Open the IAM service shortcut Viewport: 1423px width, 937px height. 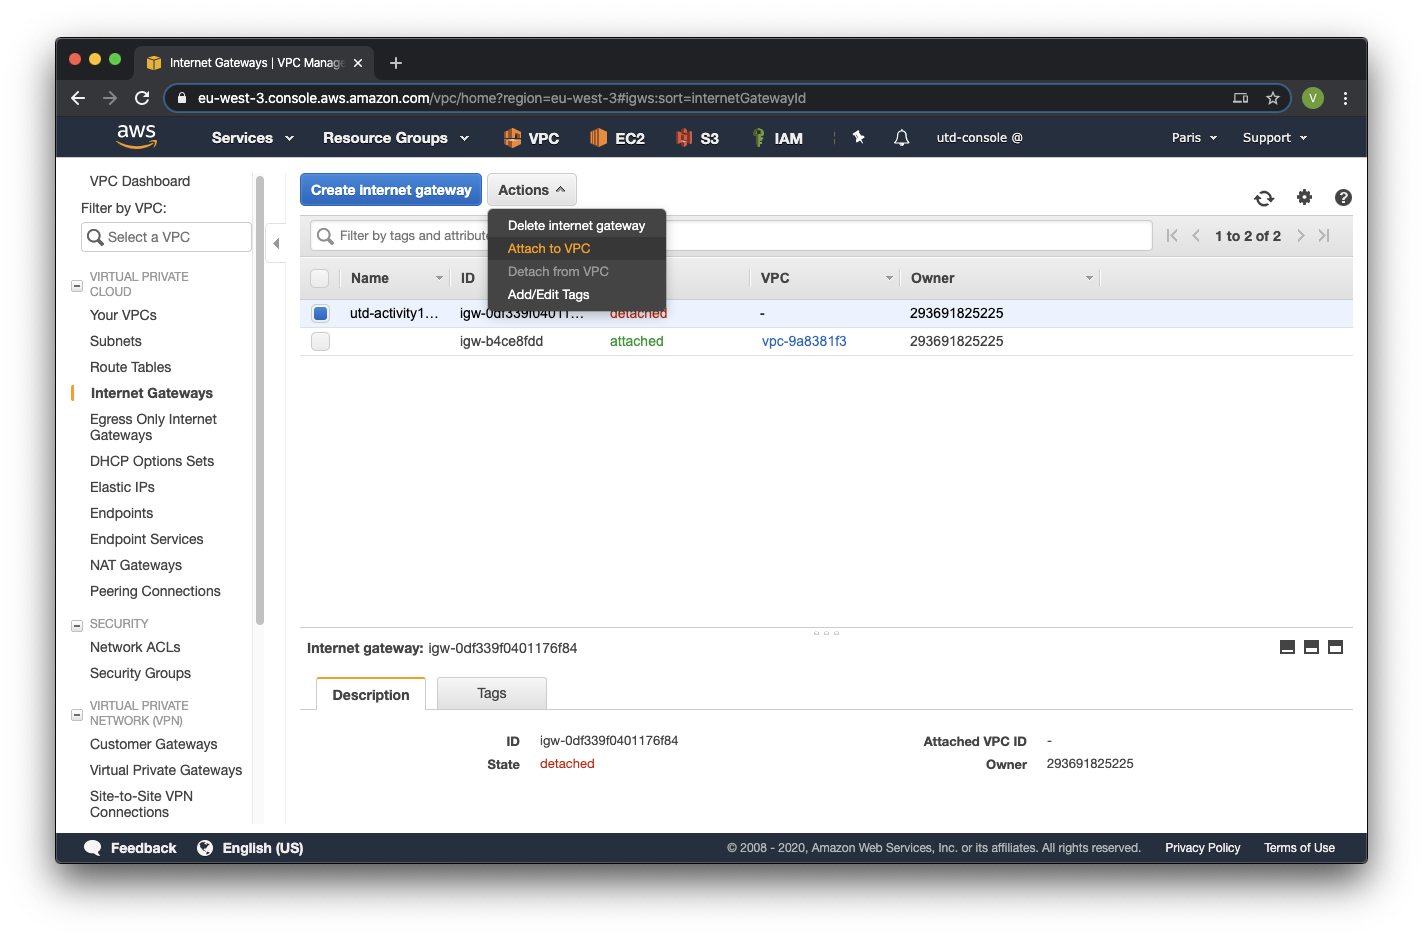777,138
